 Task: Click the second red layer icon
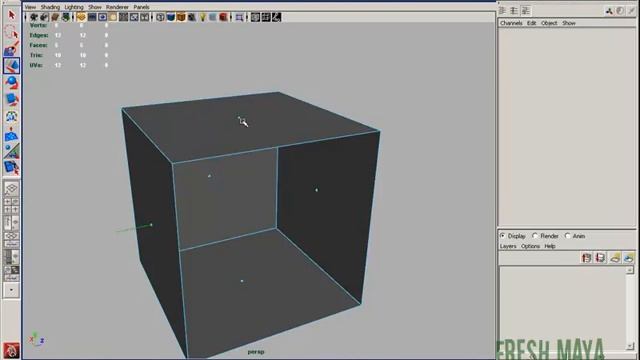600,258
